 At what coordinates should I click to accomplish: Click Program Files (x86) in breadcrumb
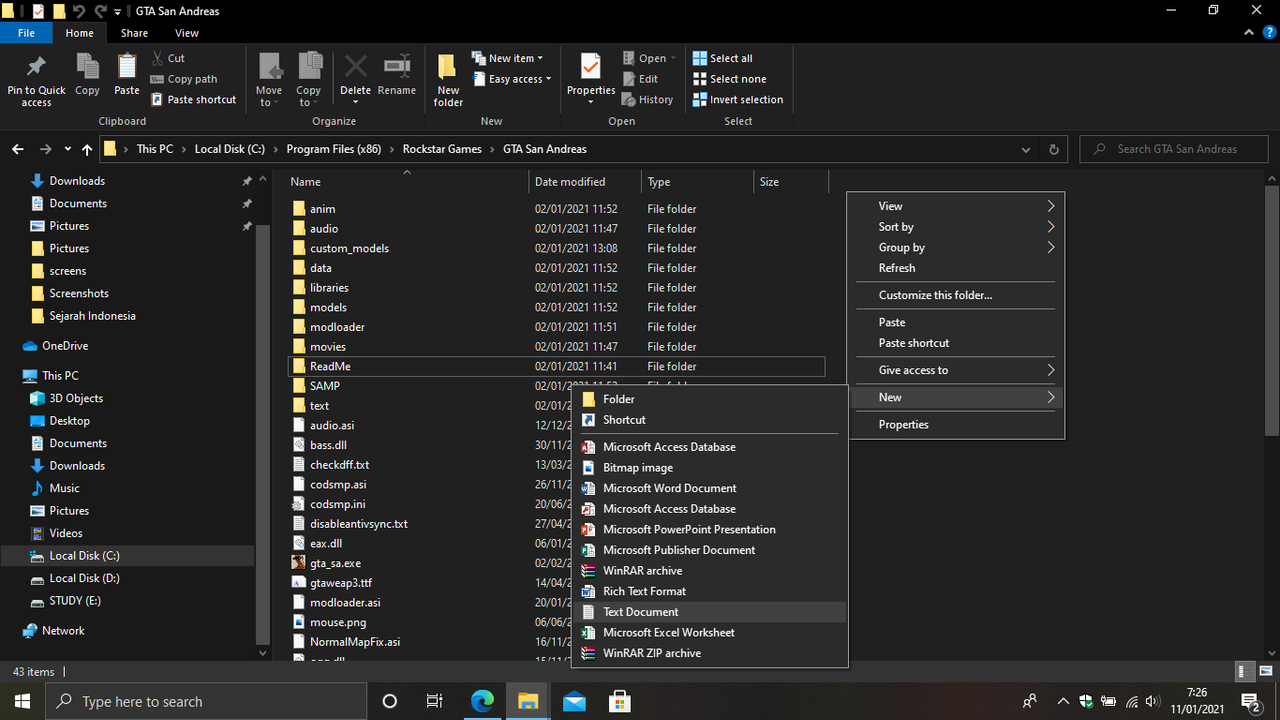pos(334,149)
